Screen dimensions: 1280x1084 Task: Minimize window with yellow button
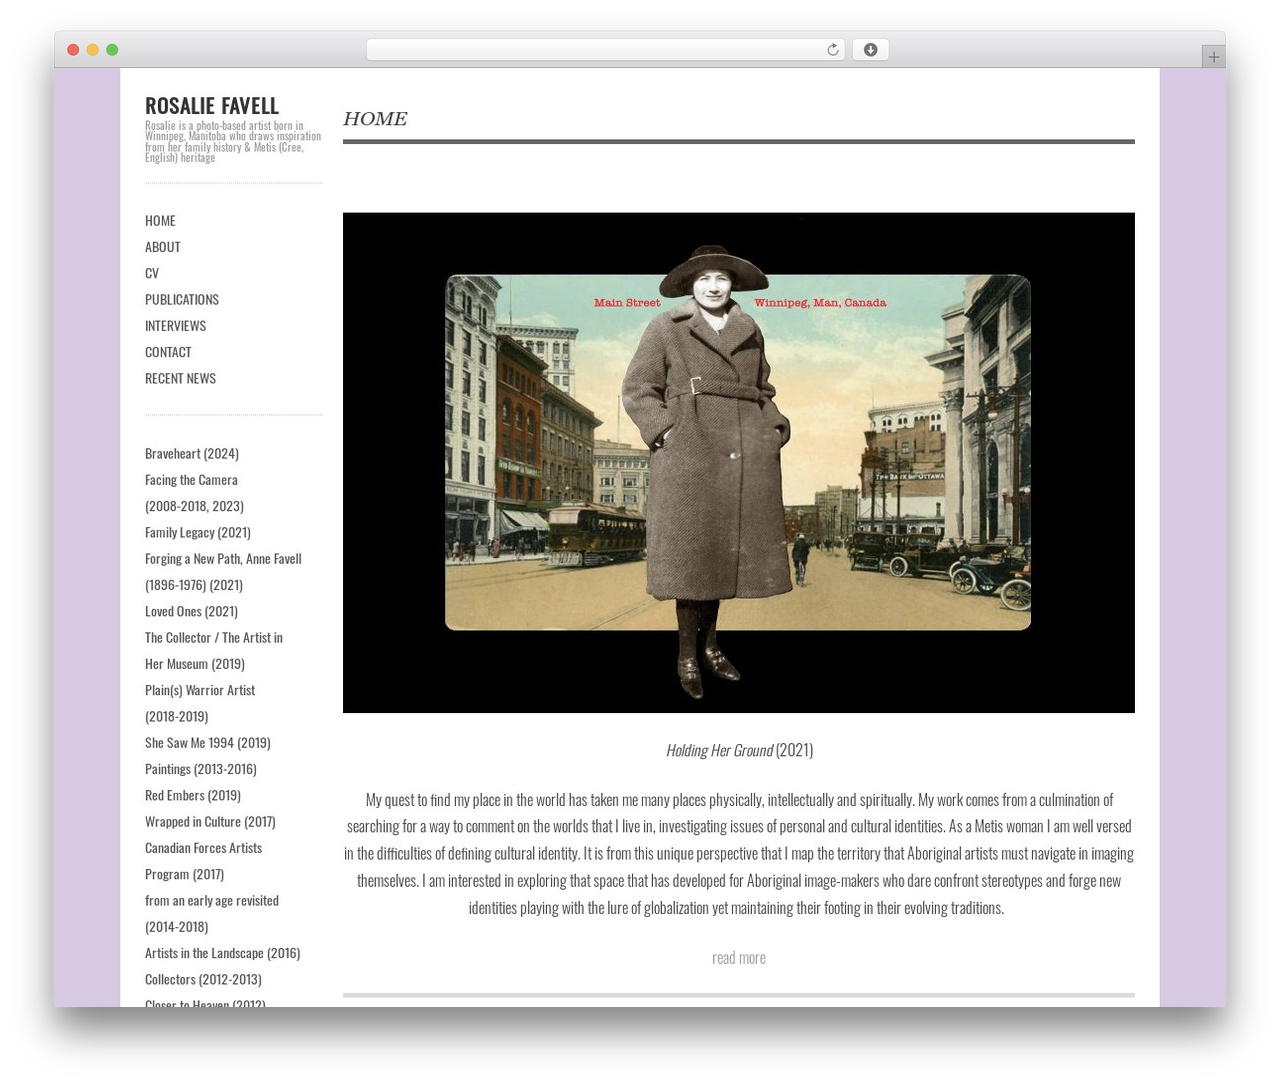coord(92,50)
